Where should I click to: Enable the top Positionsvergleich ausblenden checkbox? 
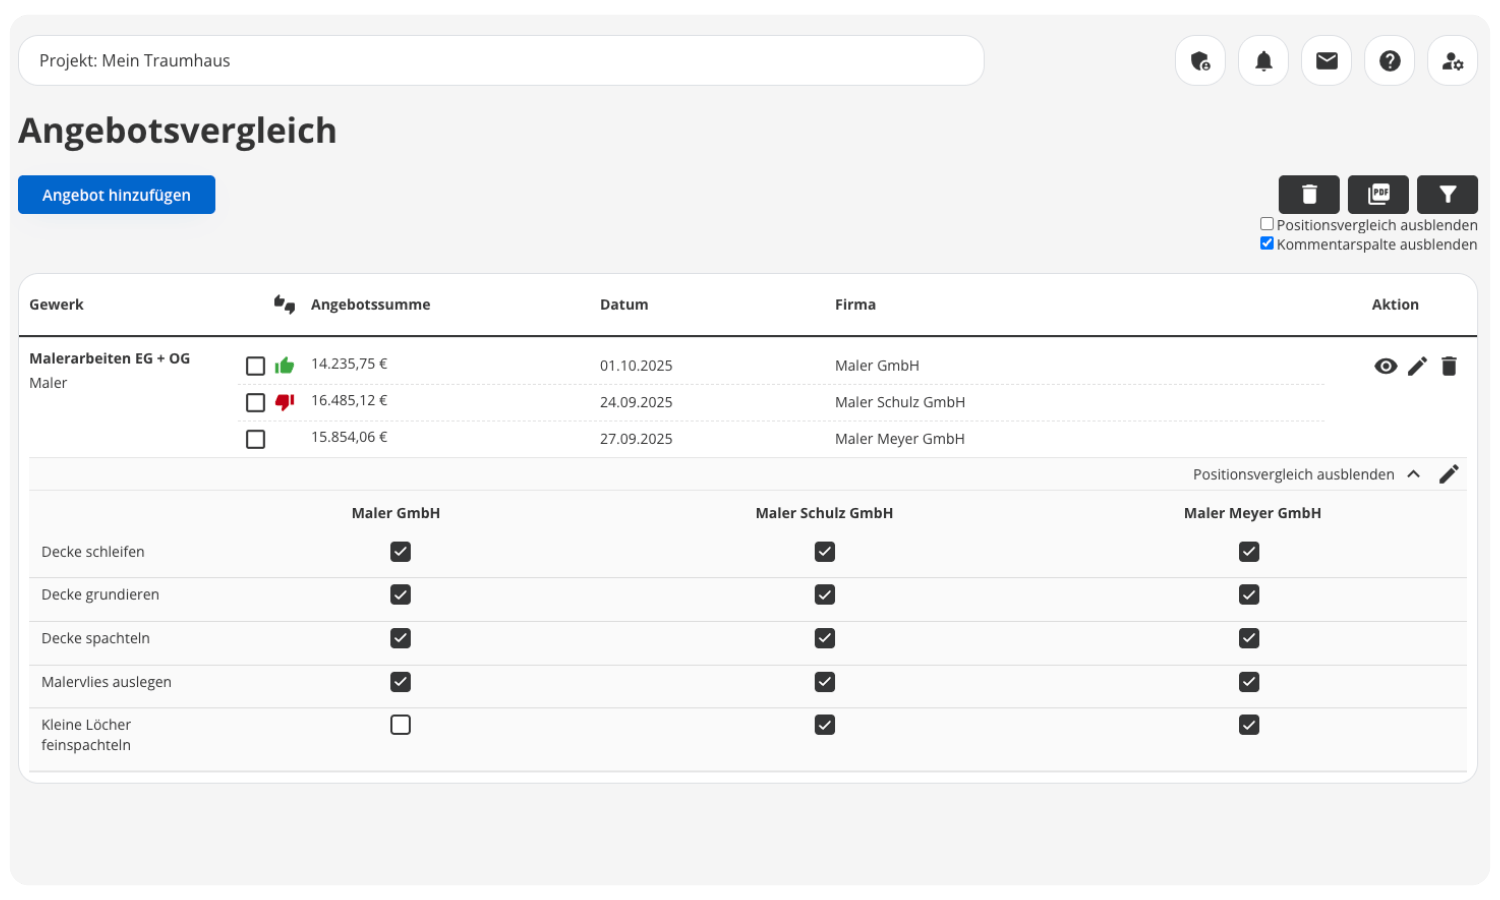(x=1267, y=224)
